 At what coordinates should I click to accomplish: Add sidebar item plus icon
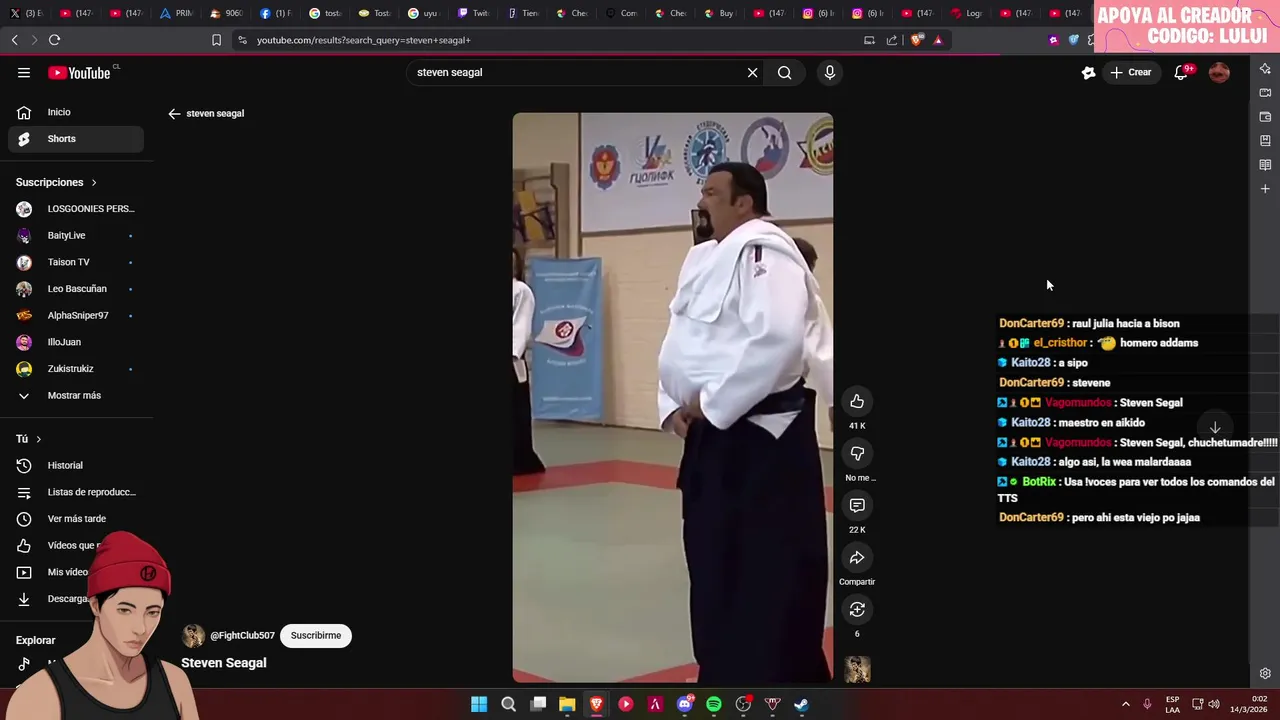1265,188
